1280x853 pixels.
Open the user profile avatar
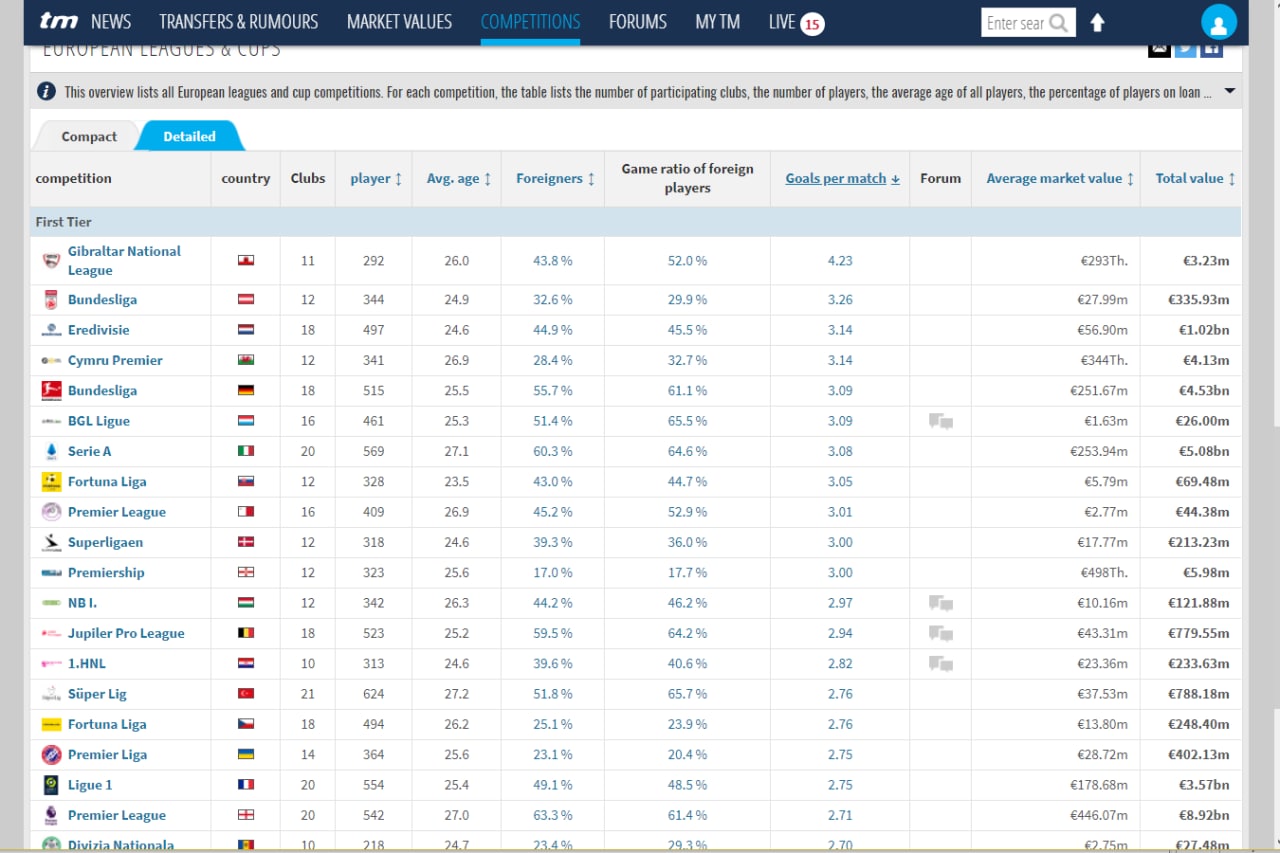point(1218,22)
